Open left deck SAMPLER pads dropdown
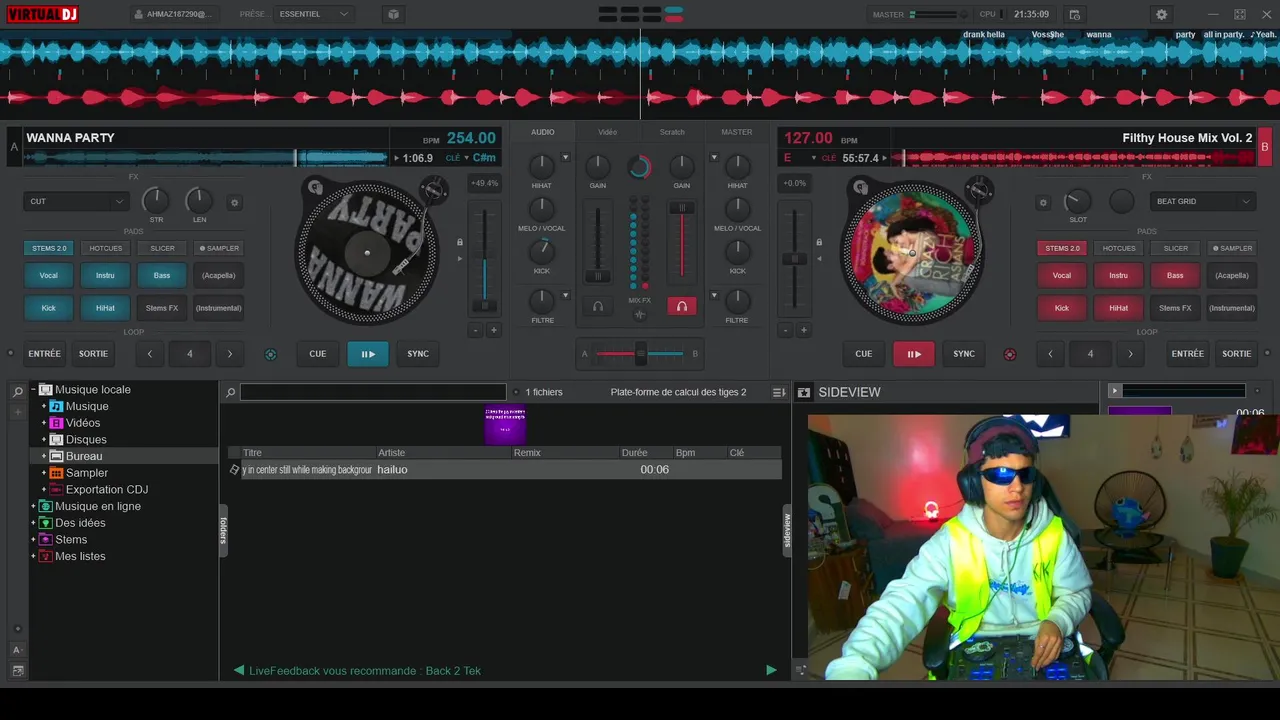The height and width of the screenshot is (720, 1280). point(219,248)
